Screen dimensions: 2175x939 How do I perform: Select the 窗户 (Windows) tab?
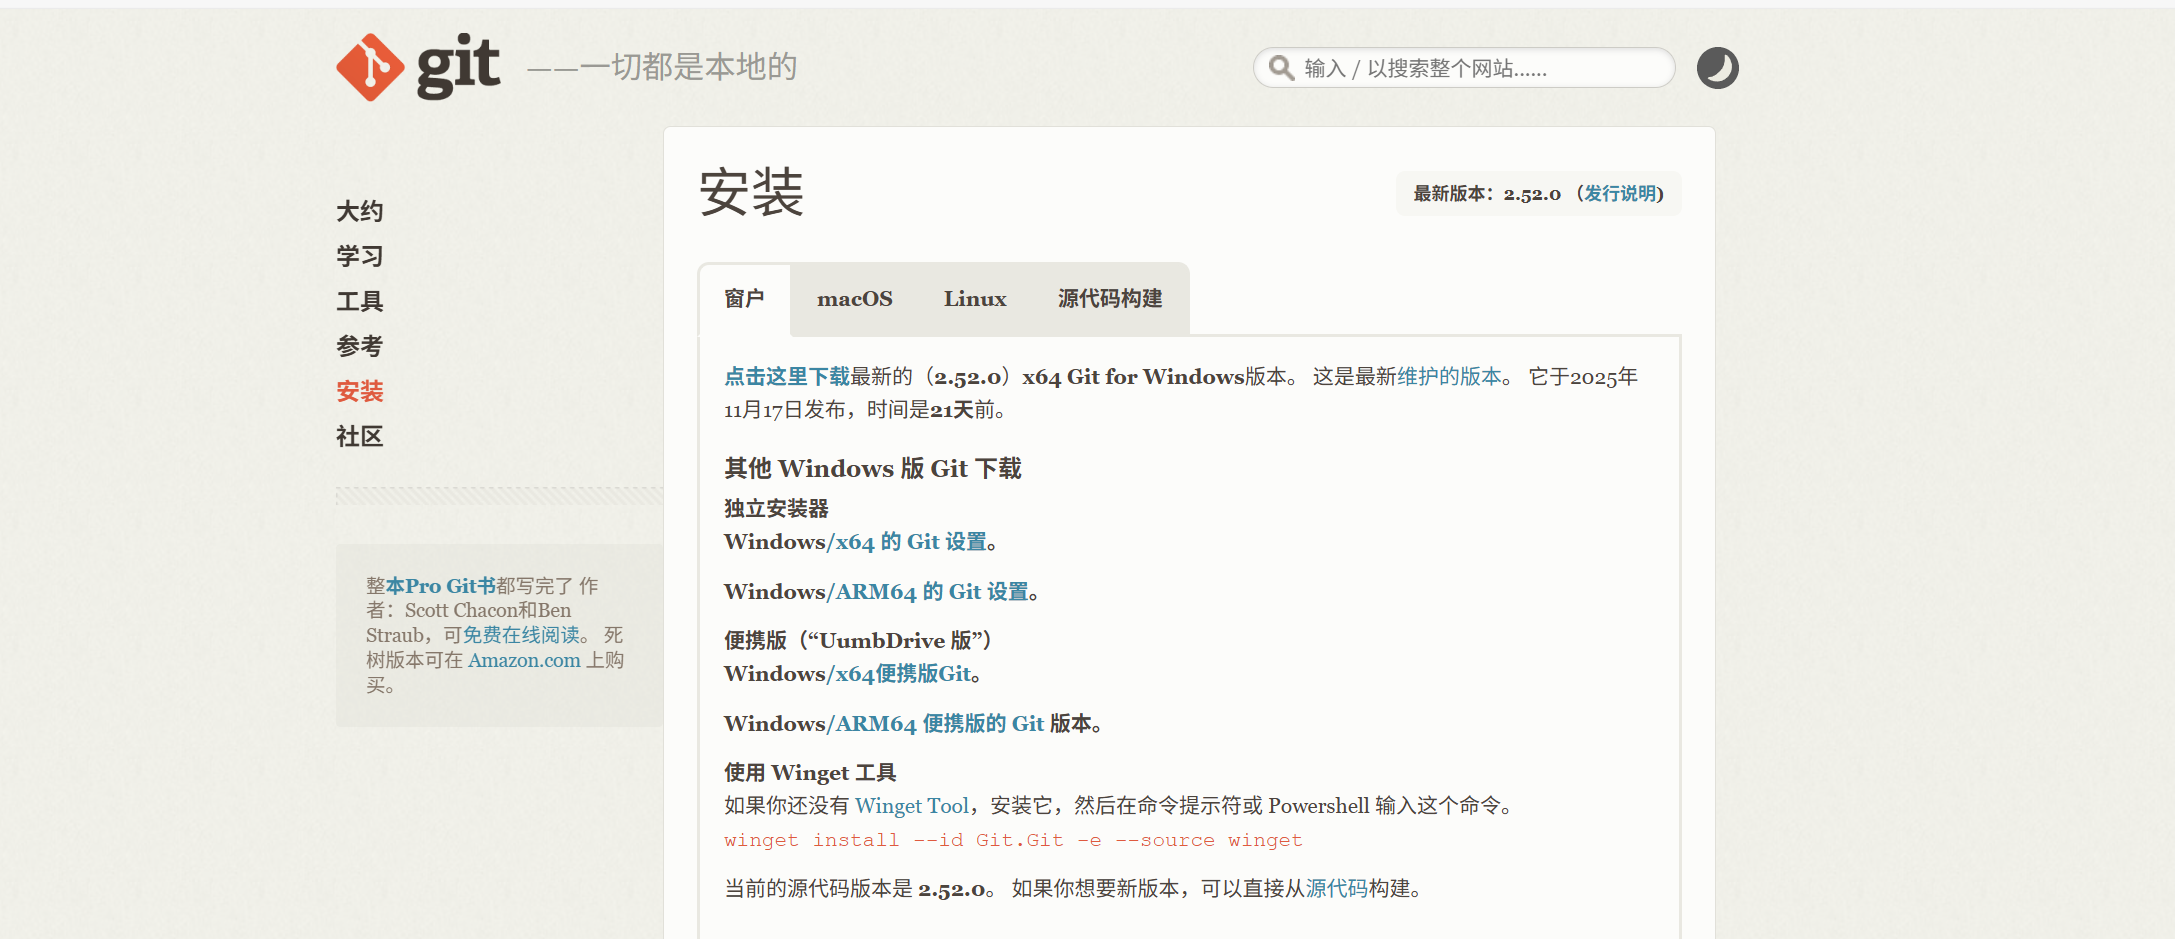click(744, 299)
